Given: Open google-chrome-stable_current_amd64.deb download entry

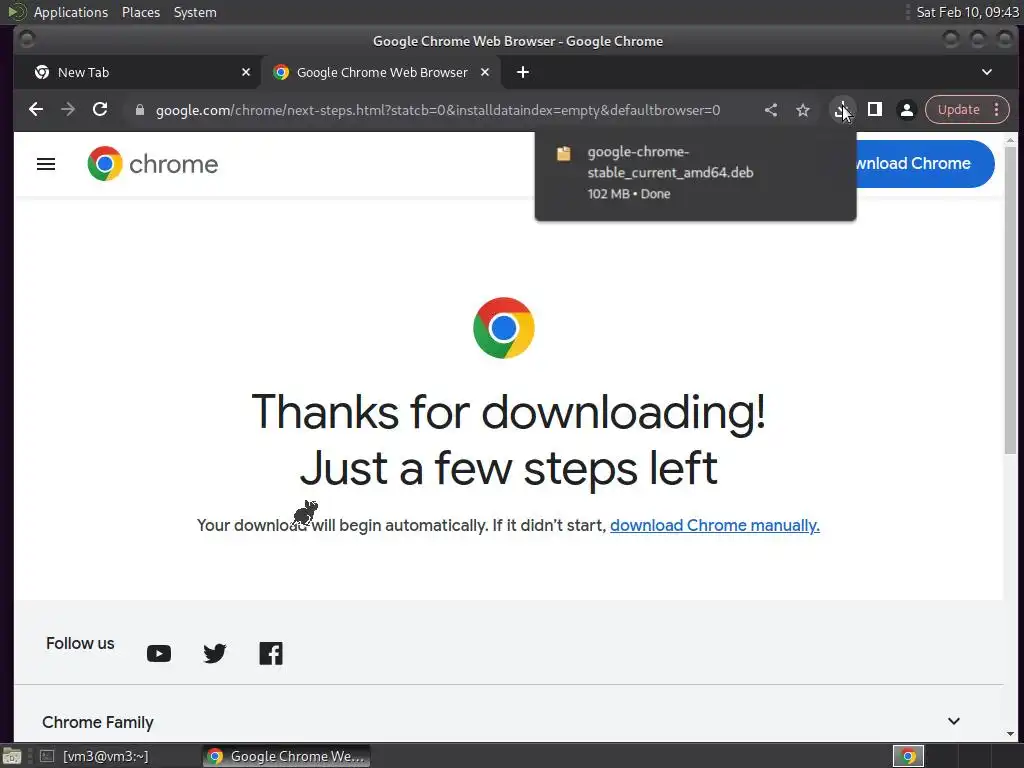Looking at the screenshot, I should (695, 173).
